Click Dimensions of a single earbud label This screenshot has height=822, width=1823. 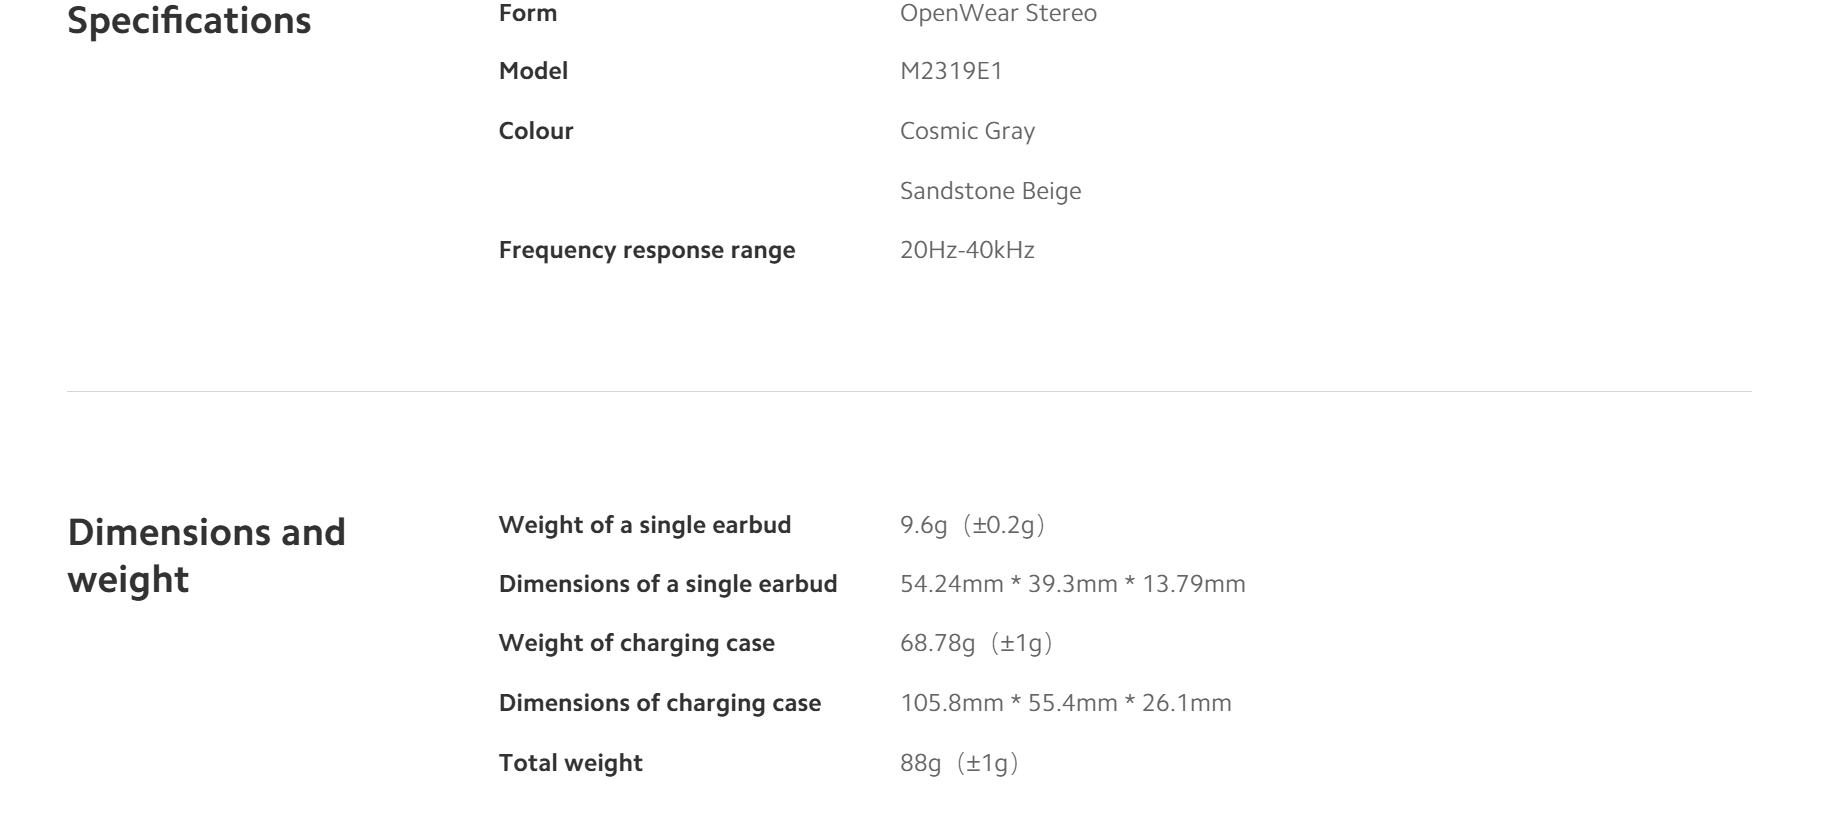tap(668, 584)
